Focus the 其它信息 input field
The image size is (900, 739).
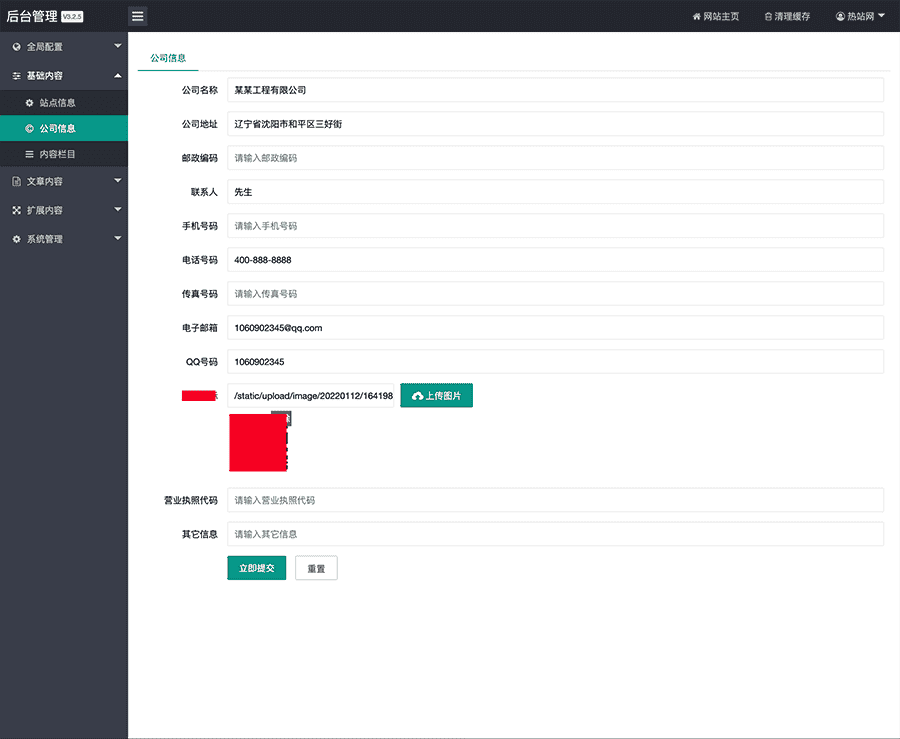[555, 534]
